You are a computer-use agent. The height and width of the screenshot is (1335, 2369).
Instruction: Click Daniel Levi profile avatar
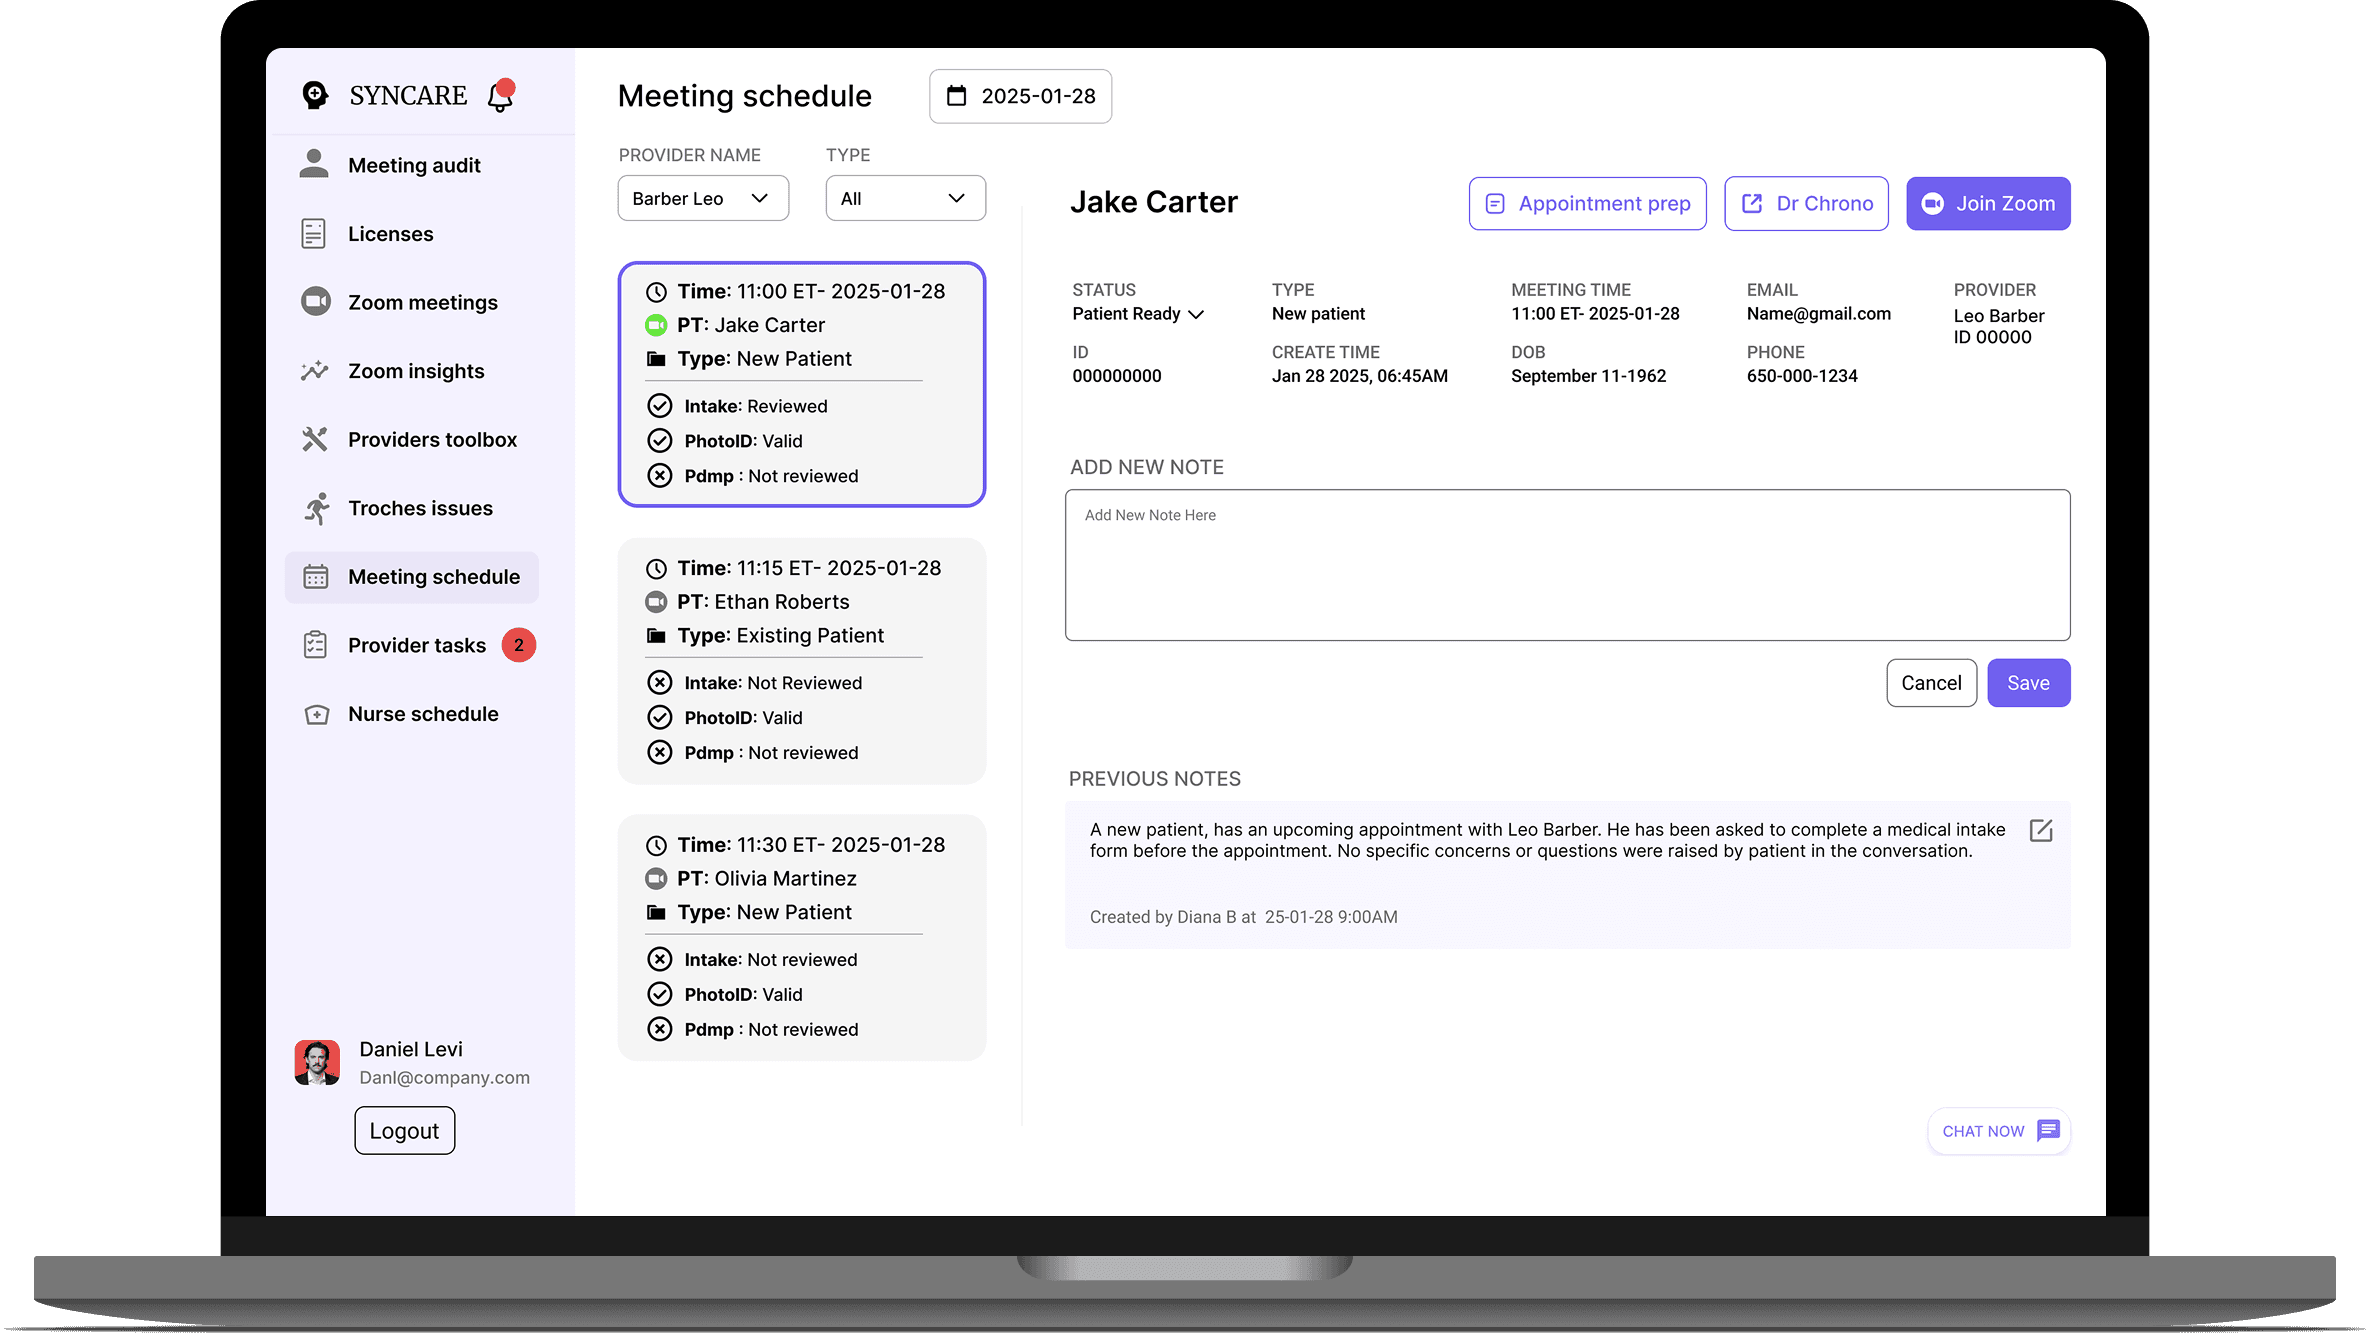(317, 1062)
